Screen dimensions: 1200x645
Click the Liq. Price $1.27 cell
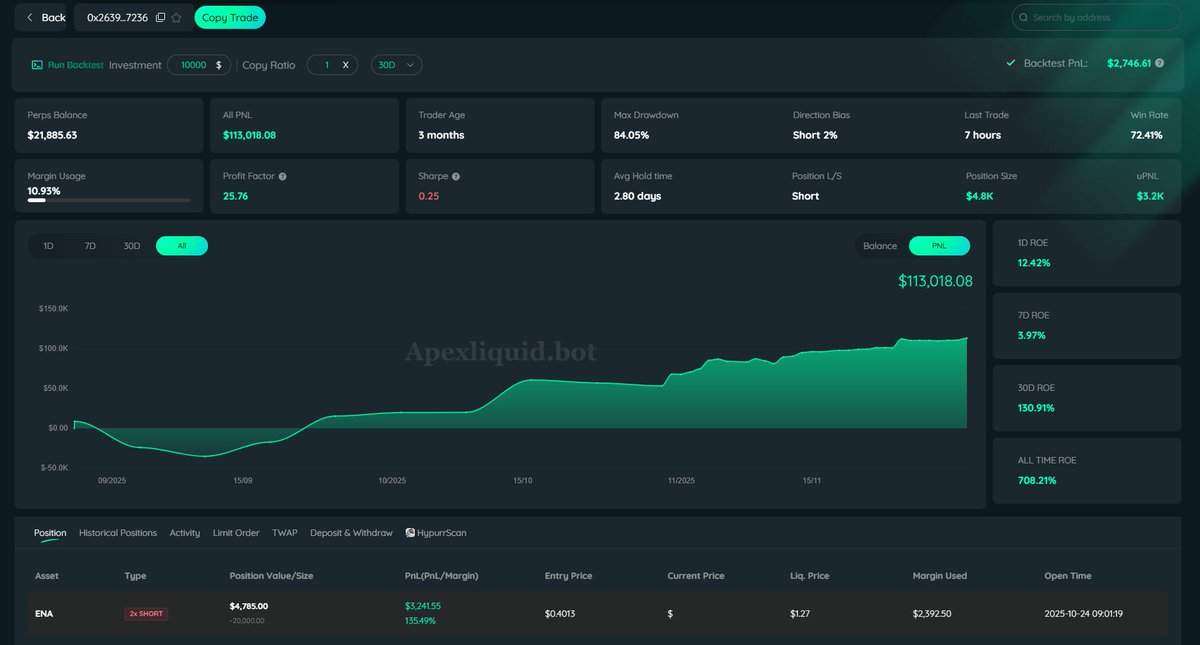pyautogui.click(x=801, y=614)
